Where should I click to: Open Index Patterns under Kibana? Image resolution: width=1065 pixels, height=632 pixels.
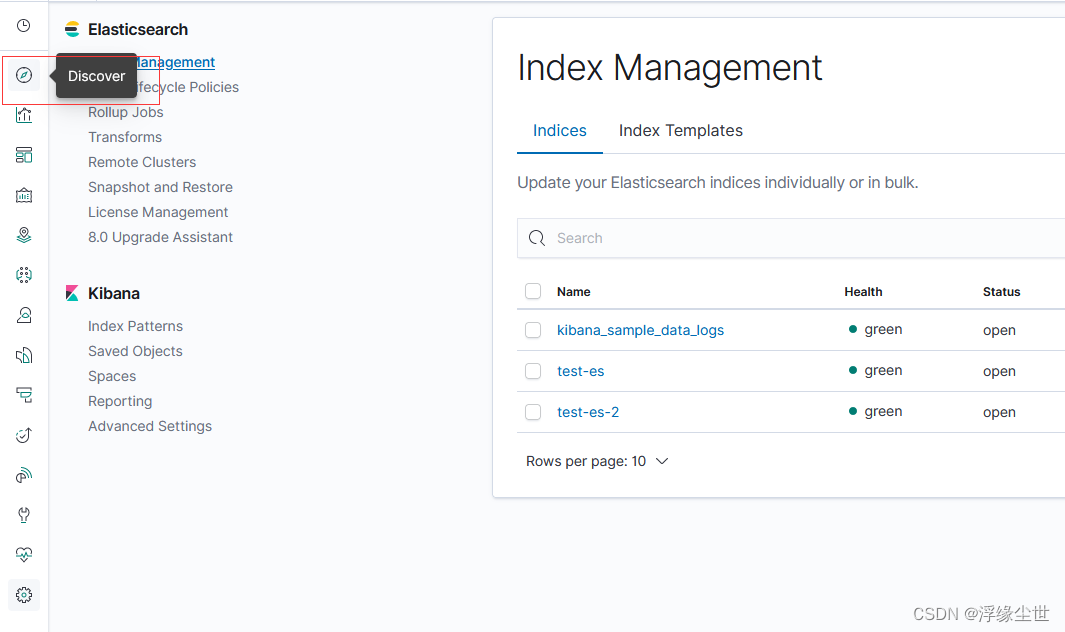pyautogui.click(x=135, y=326)
